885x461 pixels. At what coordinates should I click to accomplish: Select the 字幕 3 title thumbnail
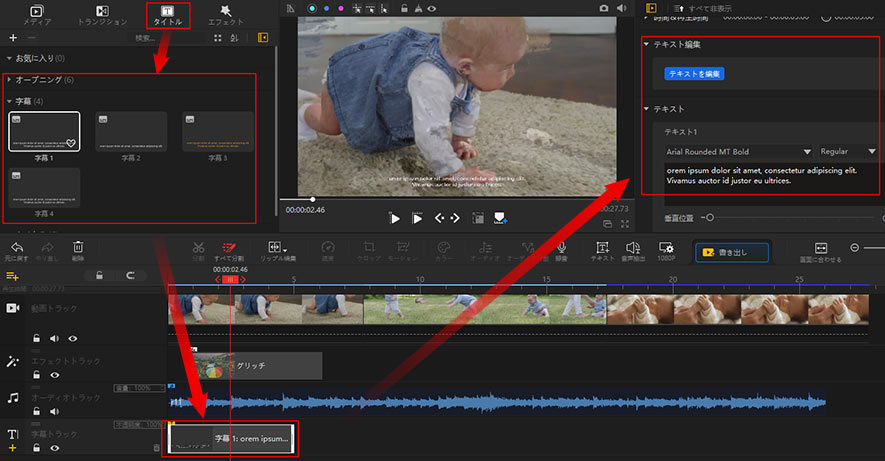(x=218, y=131)
